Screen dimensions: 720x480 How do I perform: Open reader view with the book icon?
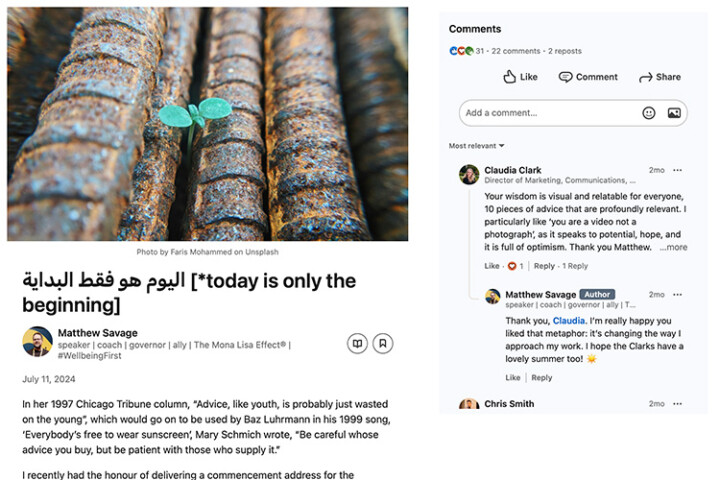pos(357,343)
